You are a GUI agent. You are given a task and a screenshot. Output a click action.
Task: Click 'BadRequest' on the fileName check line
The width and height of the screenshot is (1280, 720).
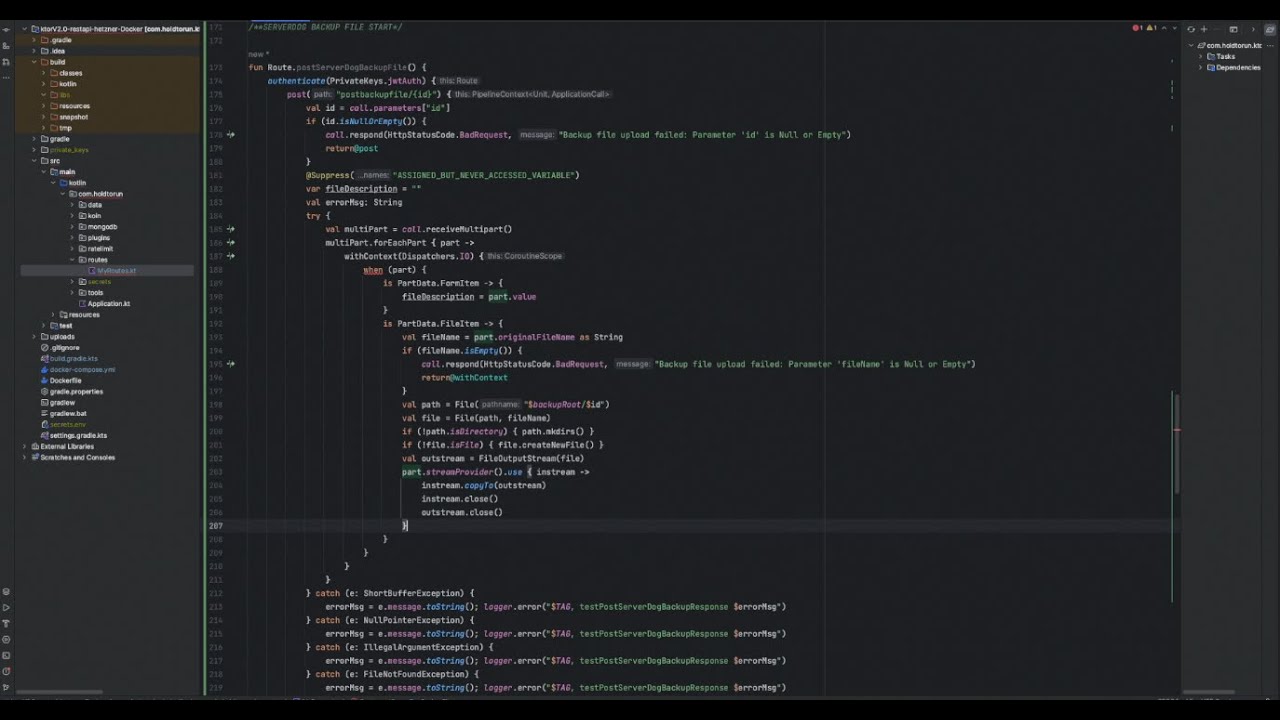(580, 364)
